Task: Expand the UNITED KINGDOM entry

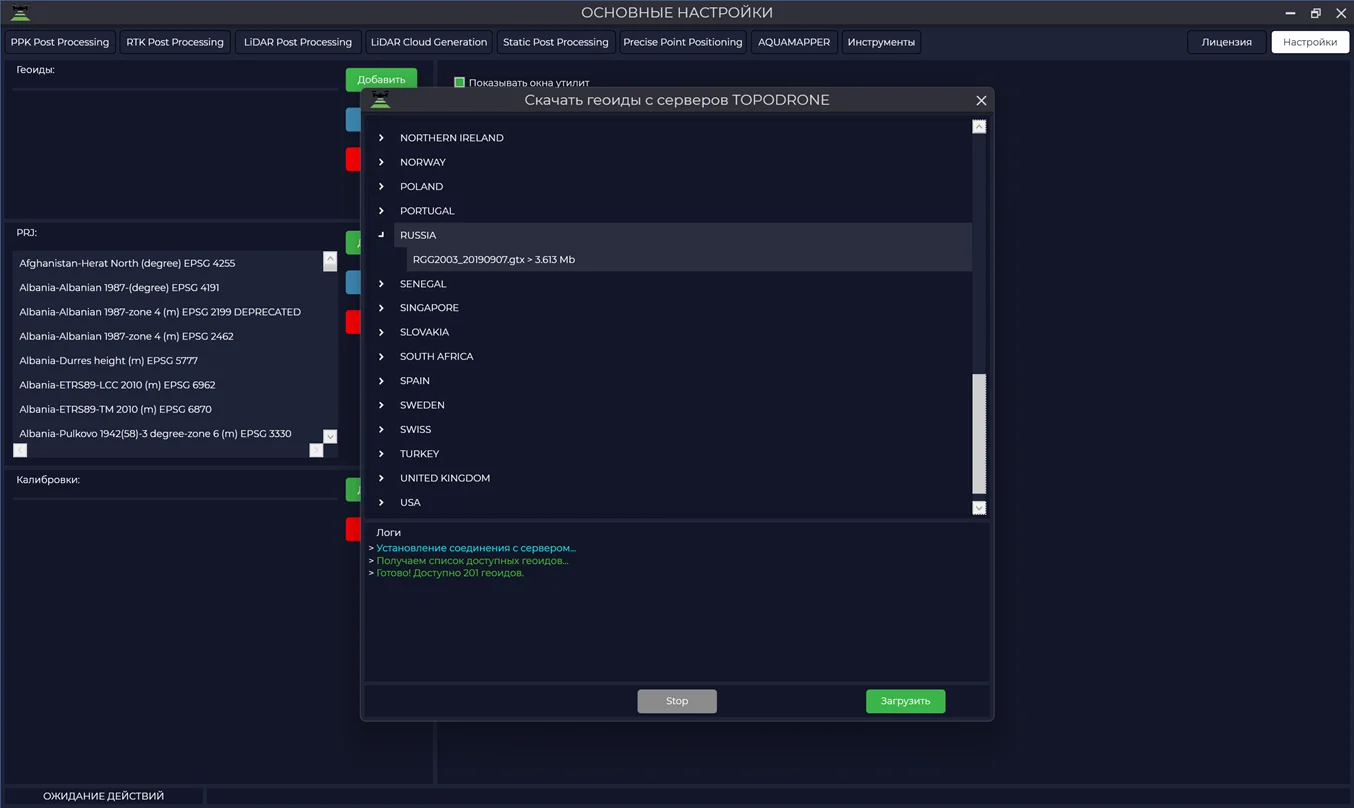Action: coord(381,478)
